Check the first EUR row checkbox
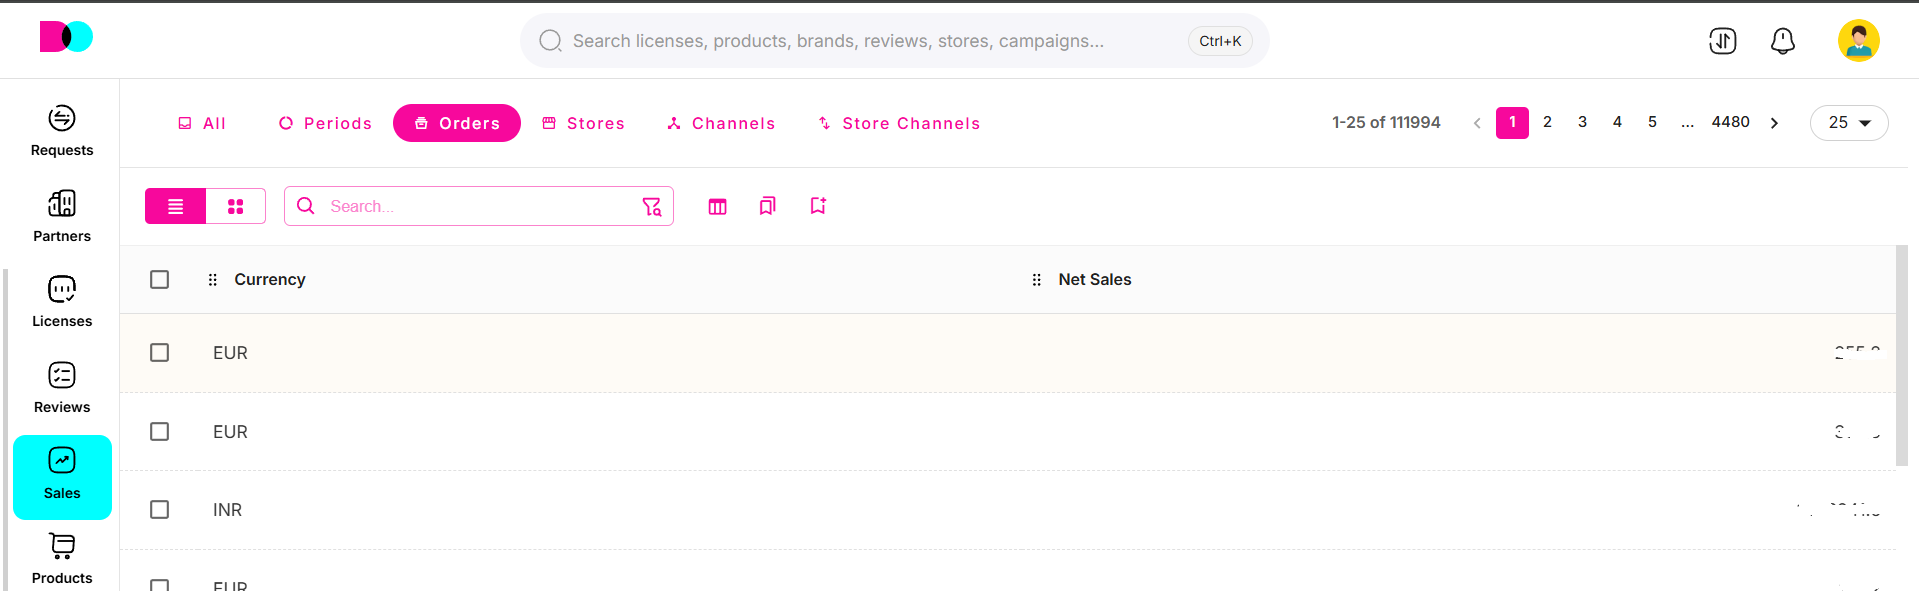The width and height of the screenshot is (1919, 591). click(x=160, y=352)
